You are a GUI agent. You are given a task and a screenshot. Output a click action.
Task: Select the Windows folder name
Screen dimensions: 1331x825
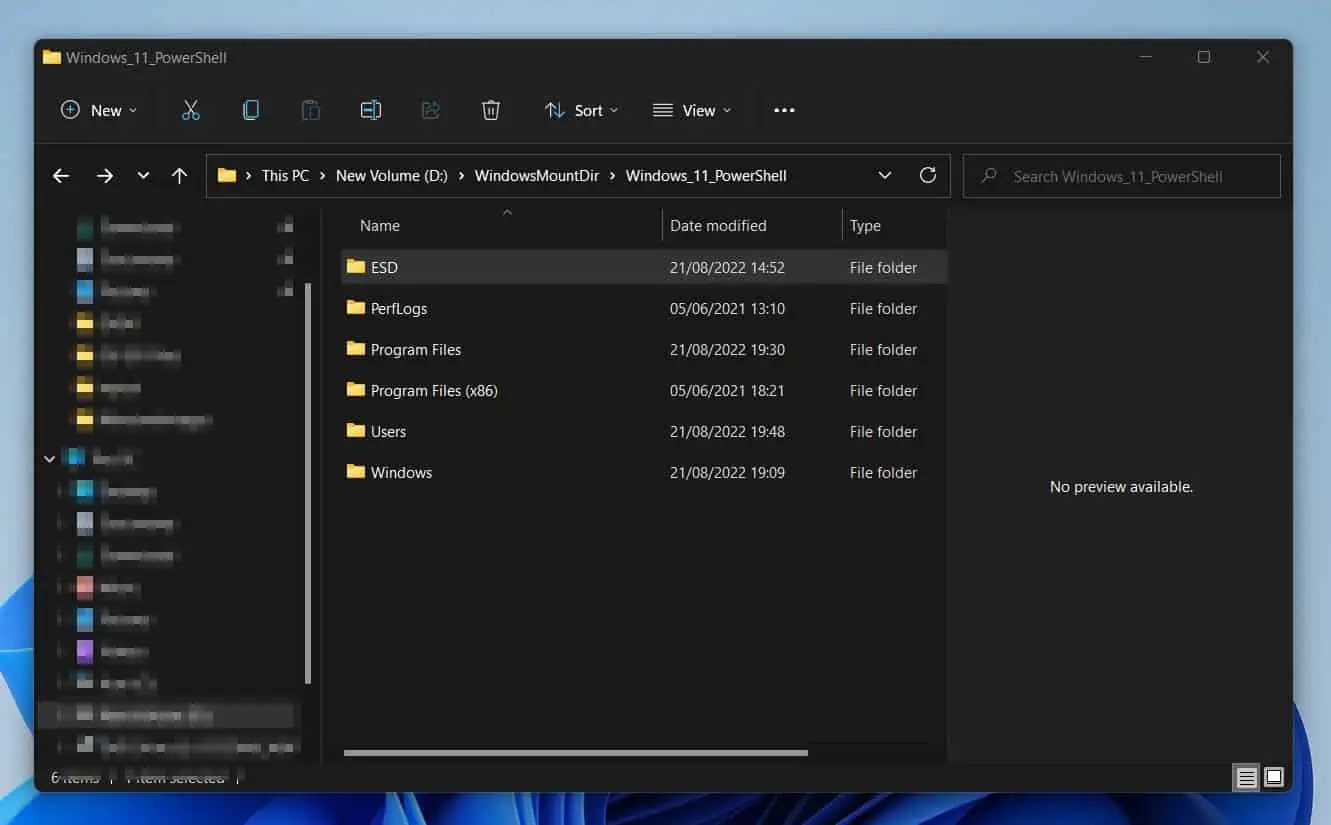pos(401,473)
